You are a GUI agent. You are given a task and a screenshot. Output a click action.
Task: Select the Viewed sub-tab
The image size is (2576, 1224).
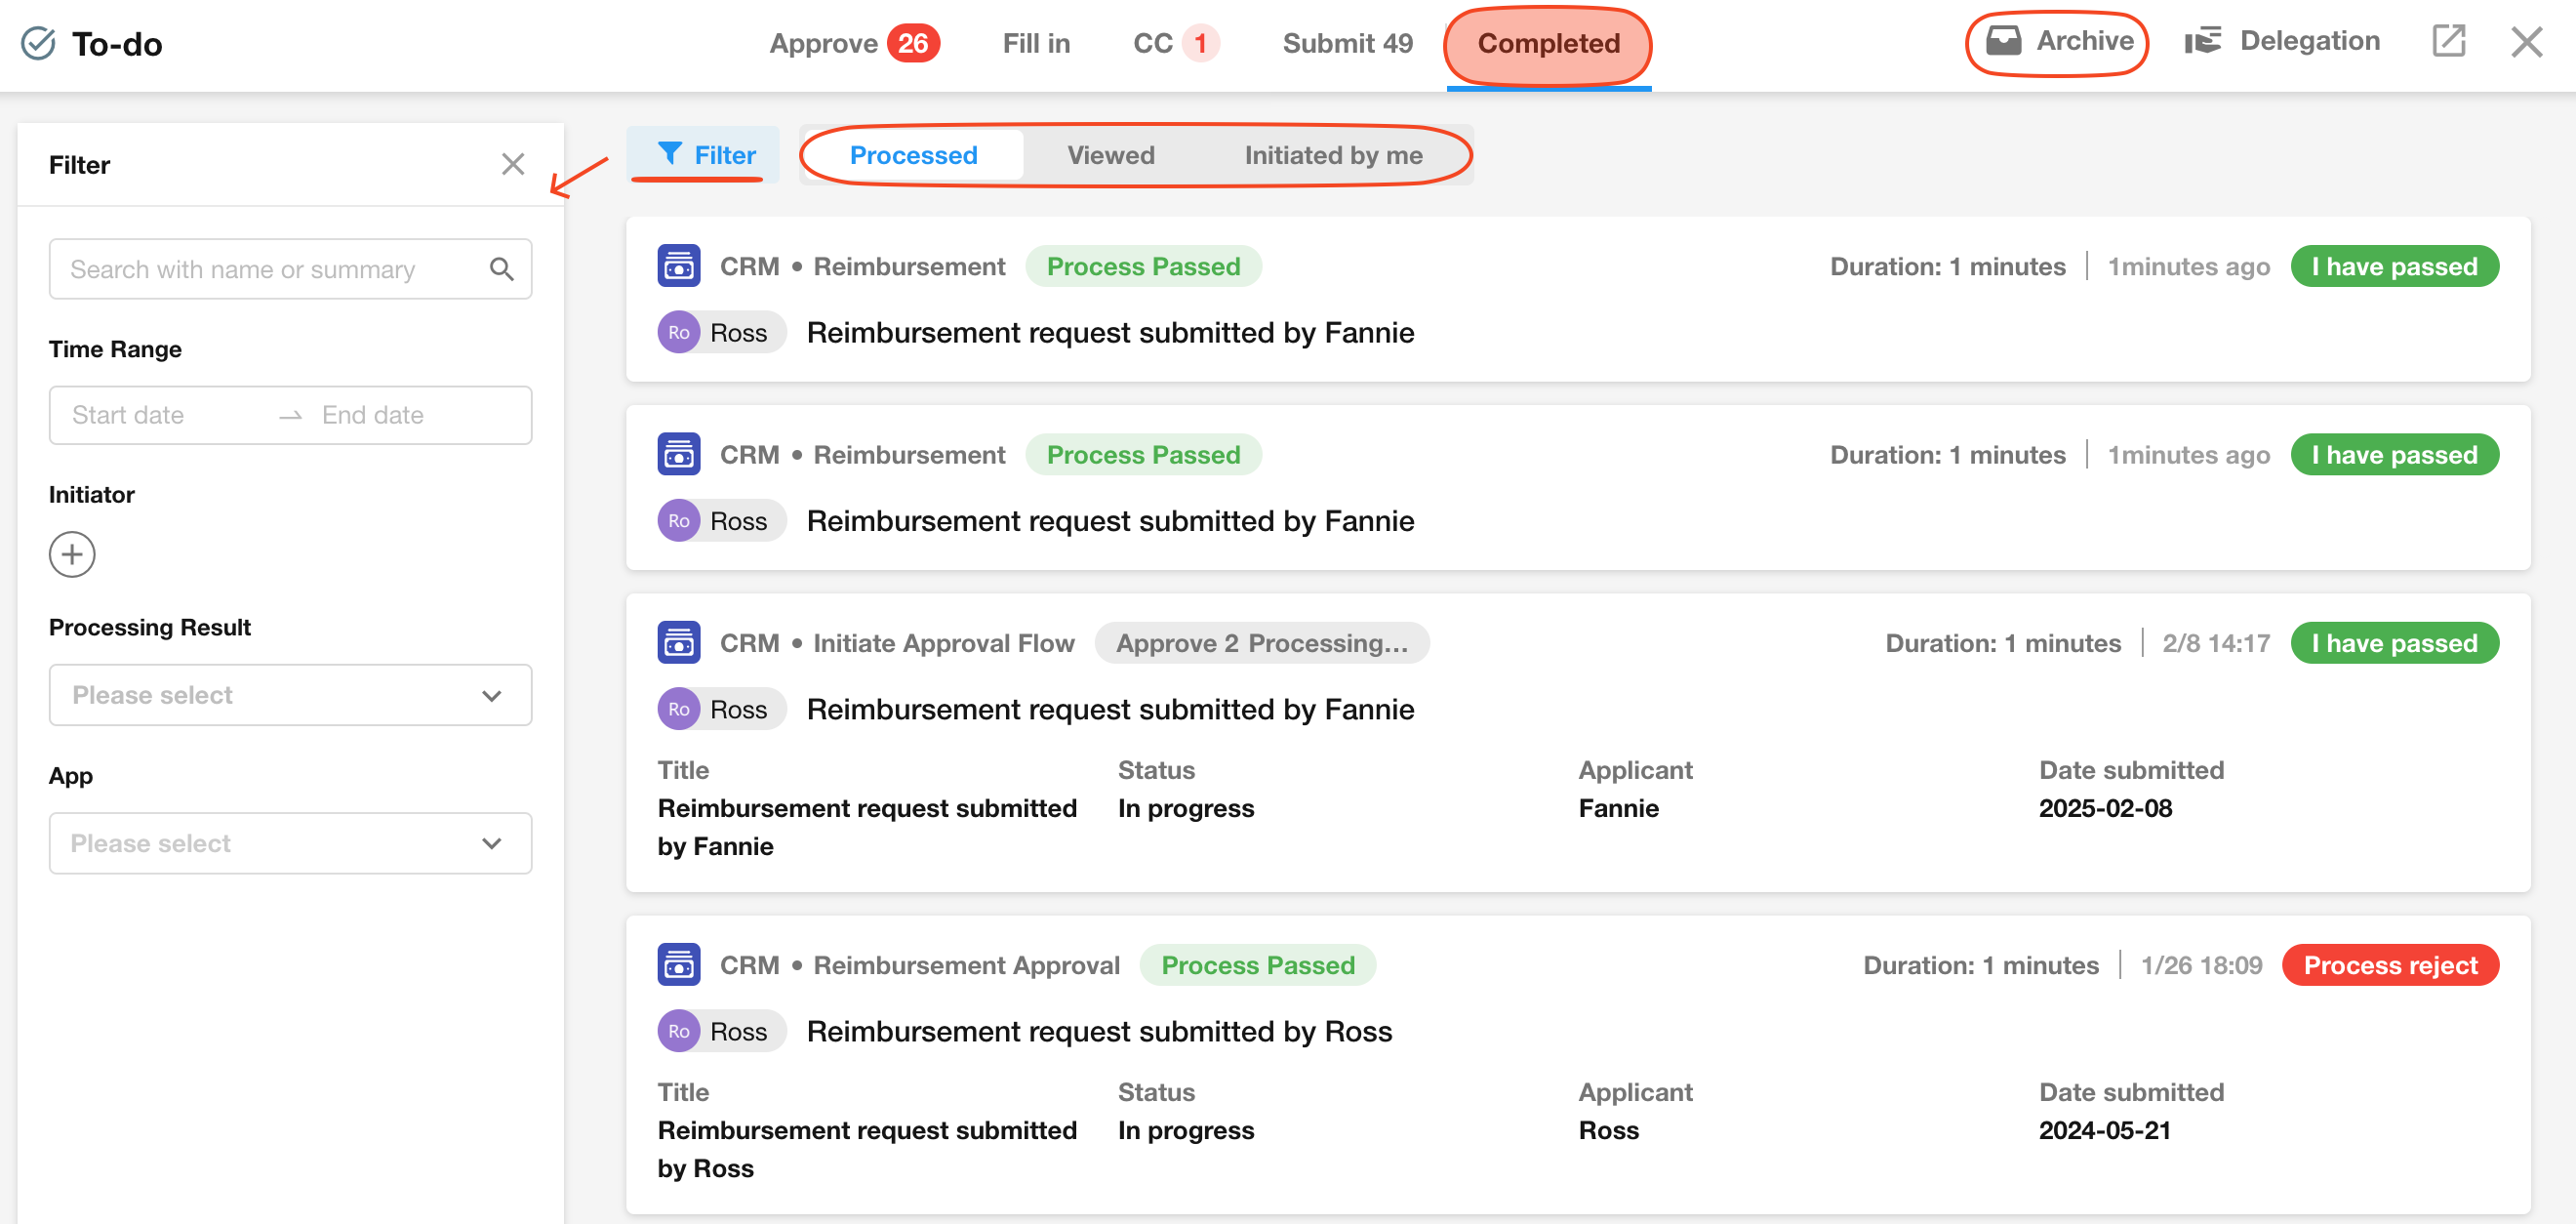pos(1110,155)
